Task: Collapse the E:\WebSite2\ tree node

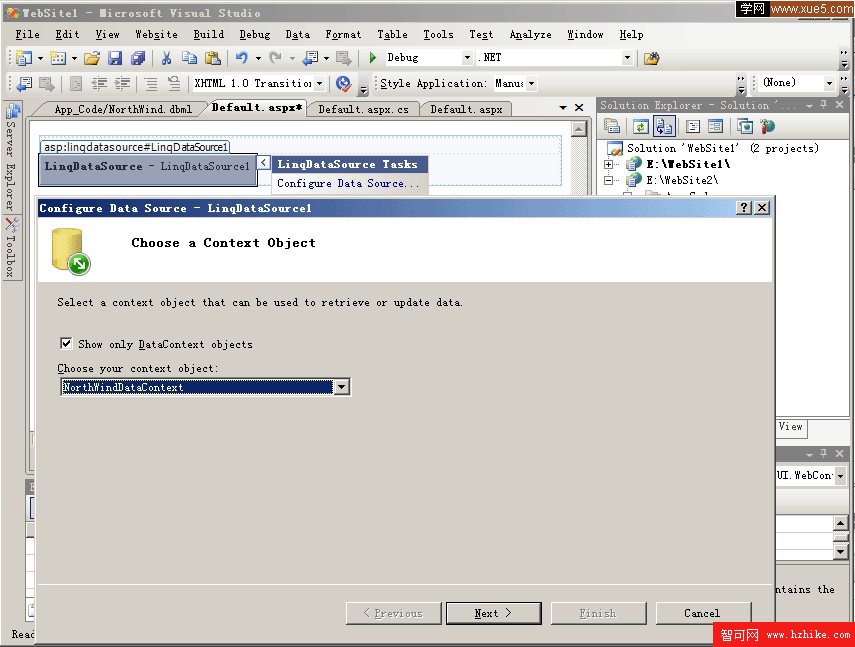Action: pyautogui.click(x=609, y=180)
